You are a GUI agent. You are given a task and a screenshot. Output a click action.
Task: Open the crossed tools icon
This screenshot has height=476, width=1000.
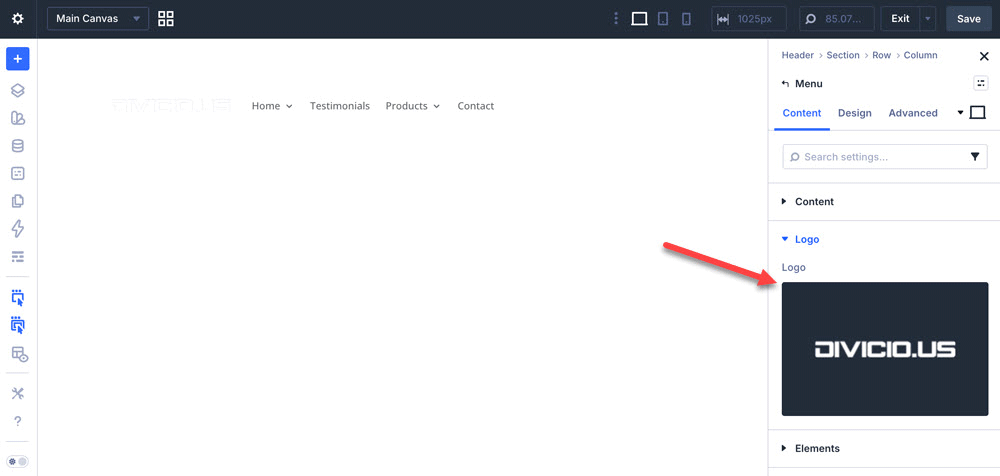[x=18, y=394]
